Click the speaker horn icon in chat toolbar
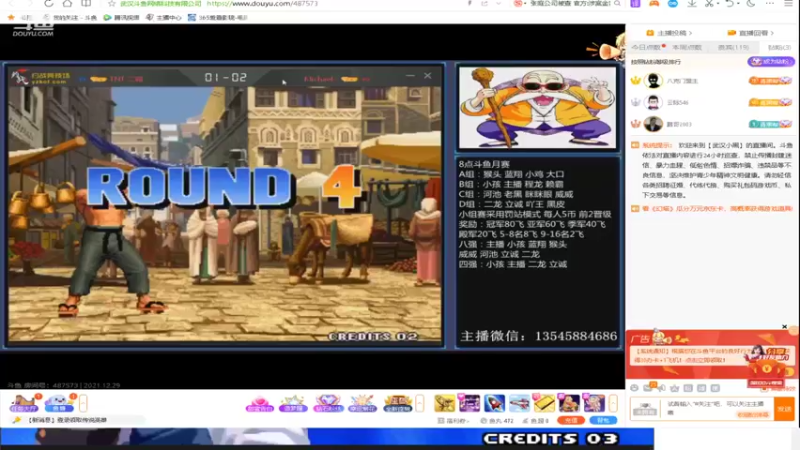Image resolution: width=800 pixels, height=450 pixels. (x=661, y=388)
